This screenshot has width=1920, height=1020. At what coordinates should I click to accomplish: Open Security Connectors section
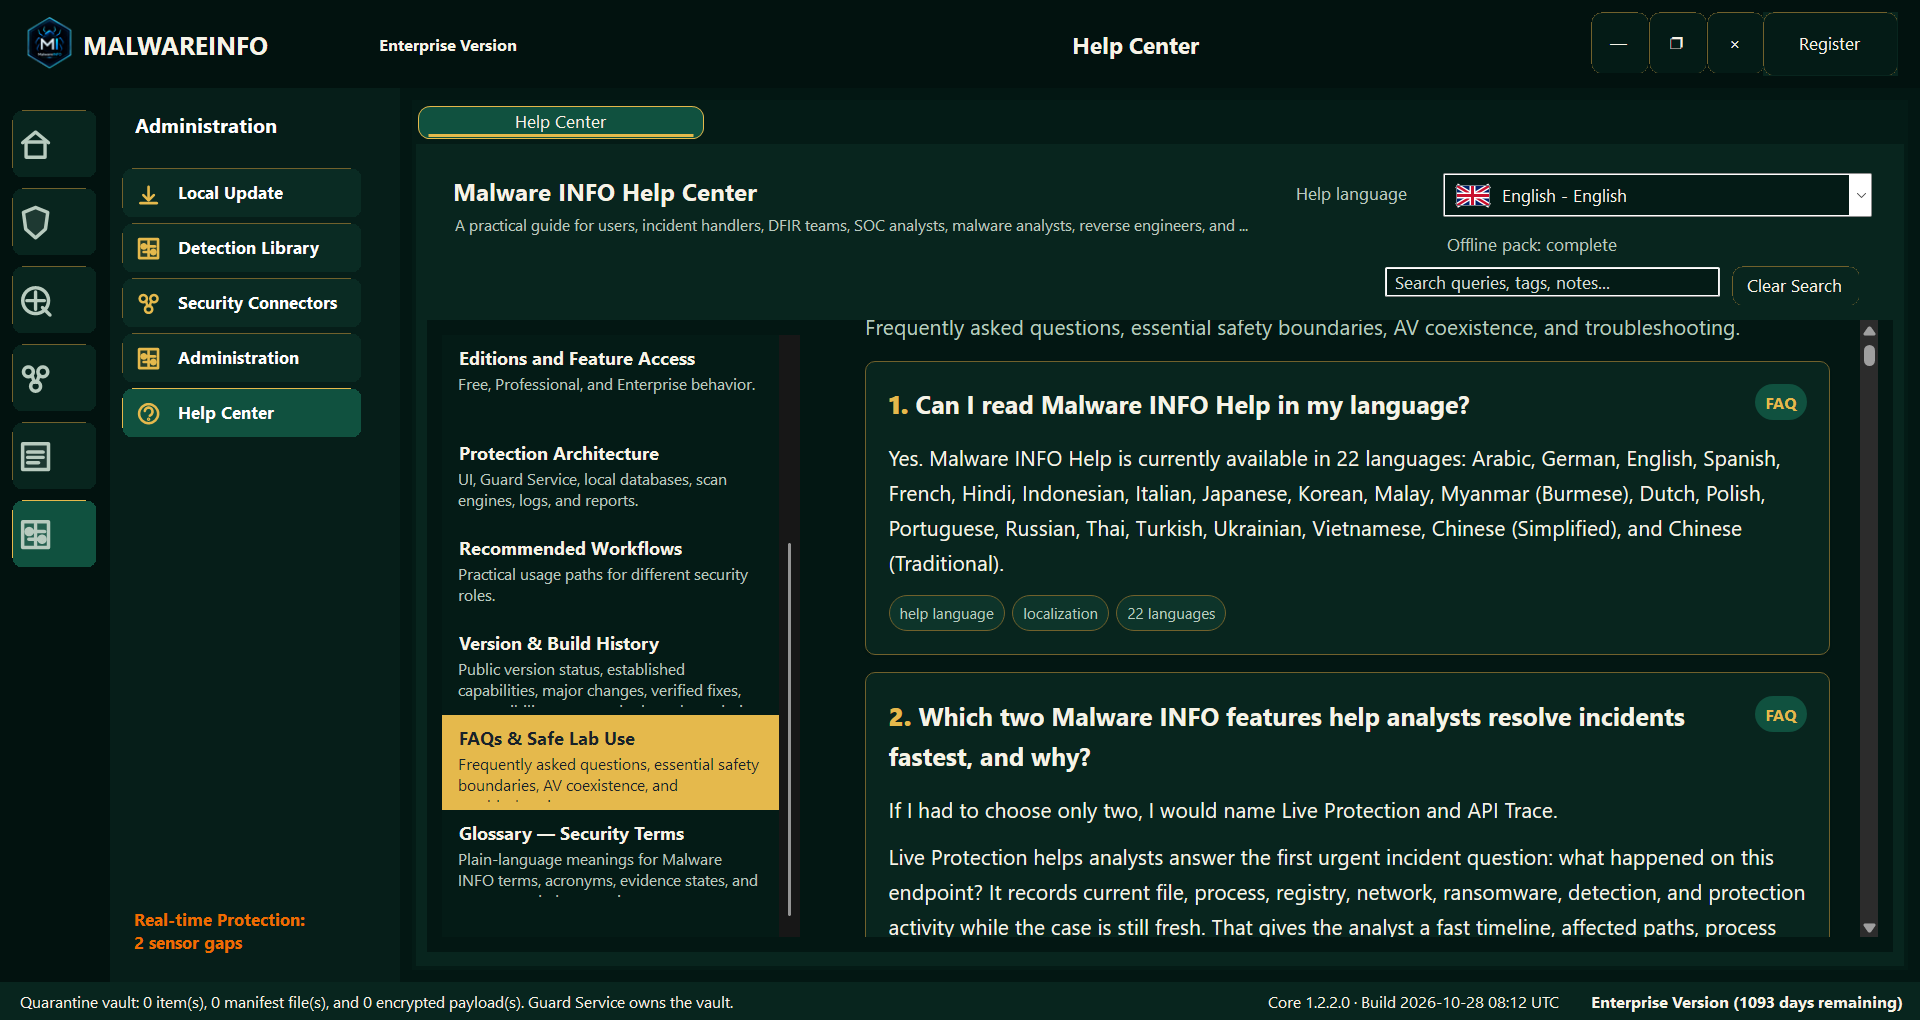tap(242, 304)
